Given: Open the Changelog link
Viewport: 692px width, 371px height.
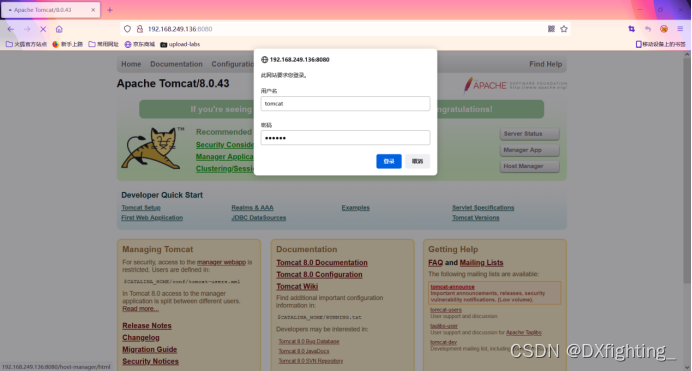Looking at the screenshot, I should pyautogui.click(x=141, y=337).
